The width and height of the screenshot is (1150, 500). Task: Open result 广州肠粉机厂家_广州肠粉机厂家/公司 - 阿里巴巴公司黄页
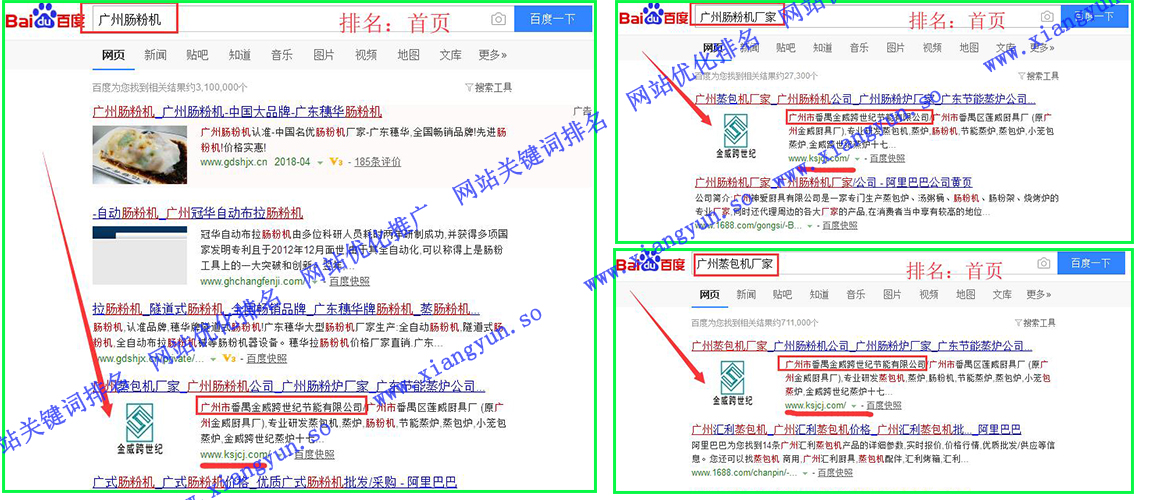[x=833, y=183]
